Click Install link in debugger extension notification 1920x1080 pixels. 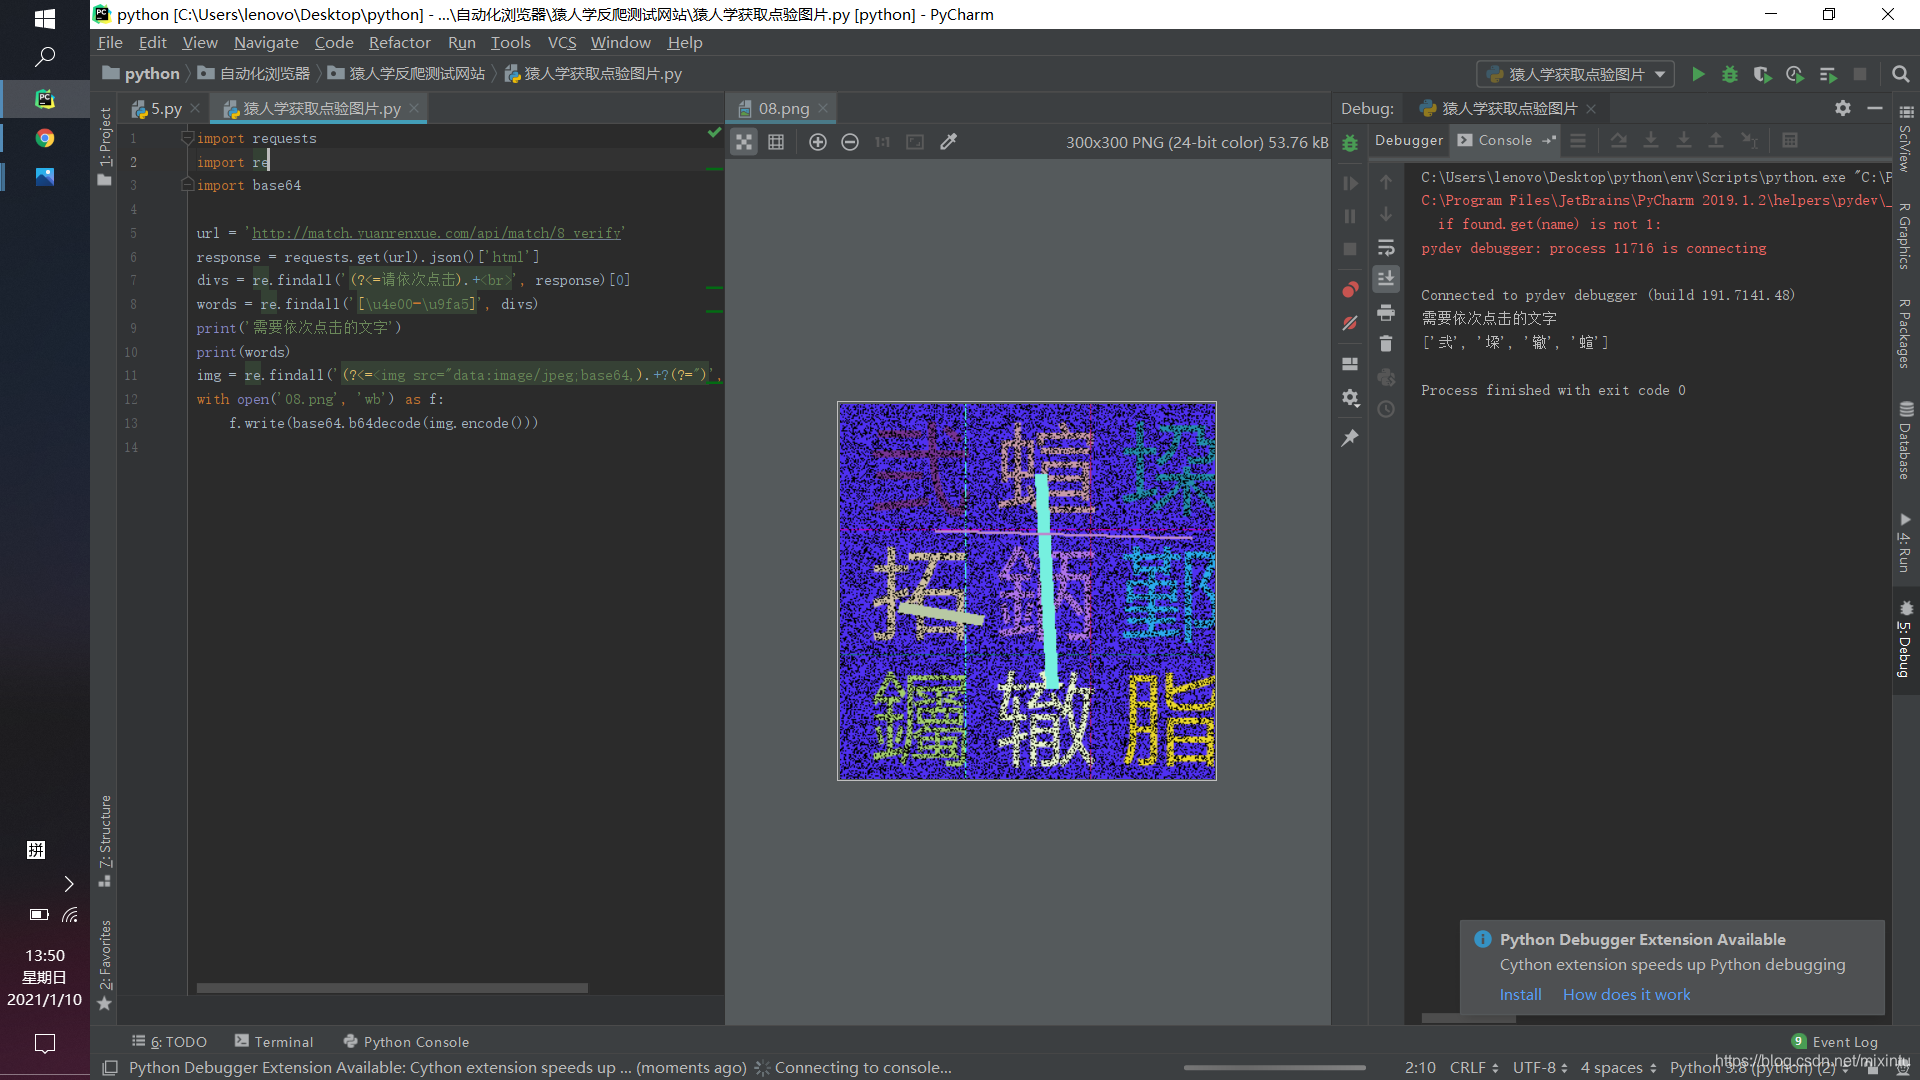coord(1520,994)
